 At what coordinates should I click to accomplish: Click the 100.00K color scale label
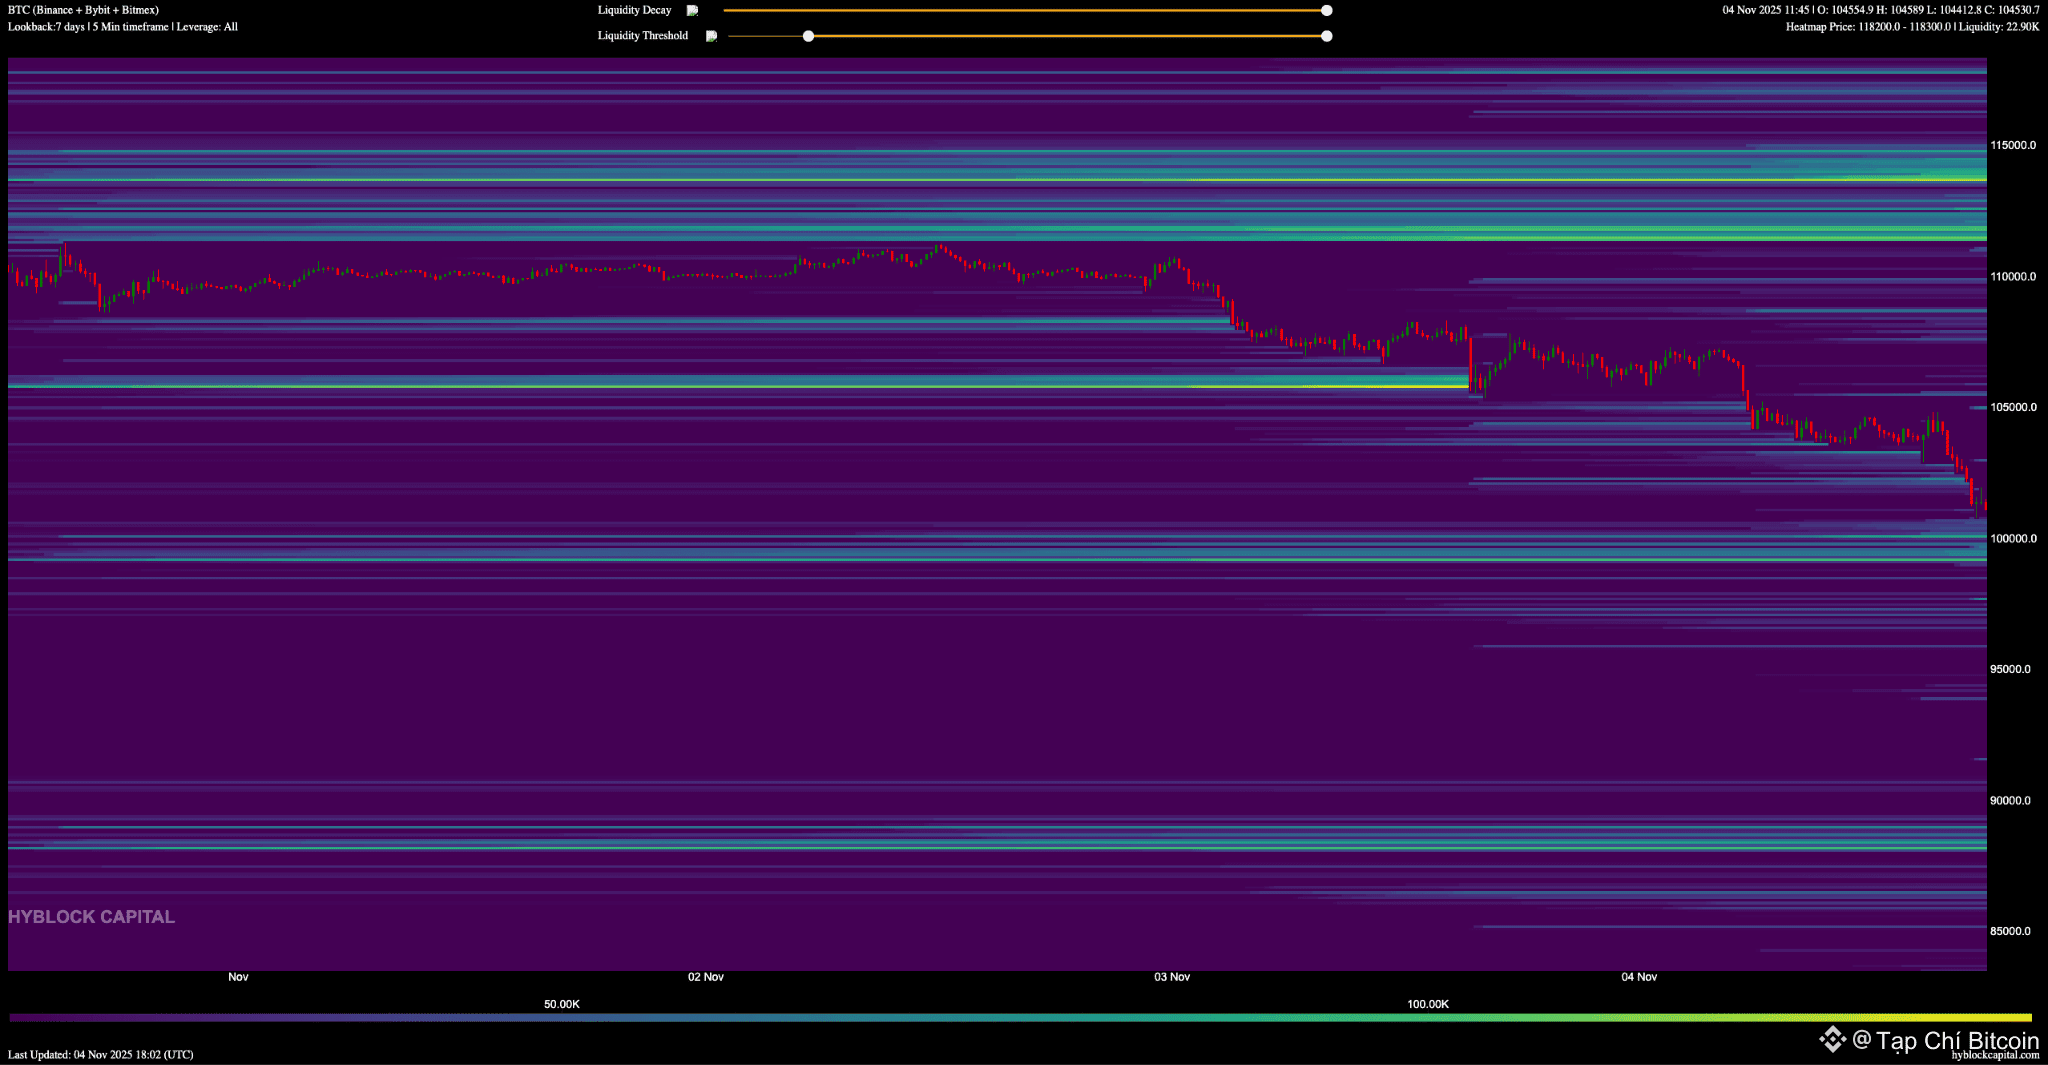coord(1427,1004)
